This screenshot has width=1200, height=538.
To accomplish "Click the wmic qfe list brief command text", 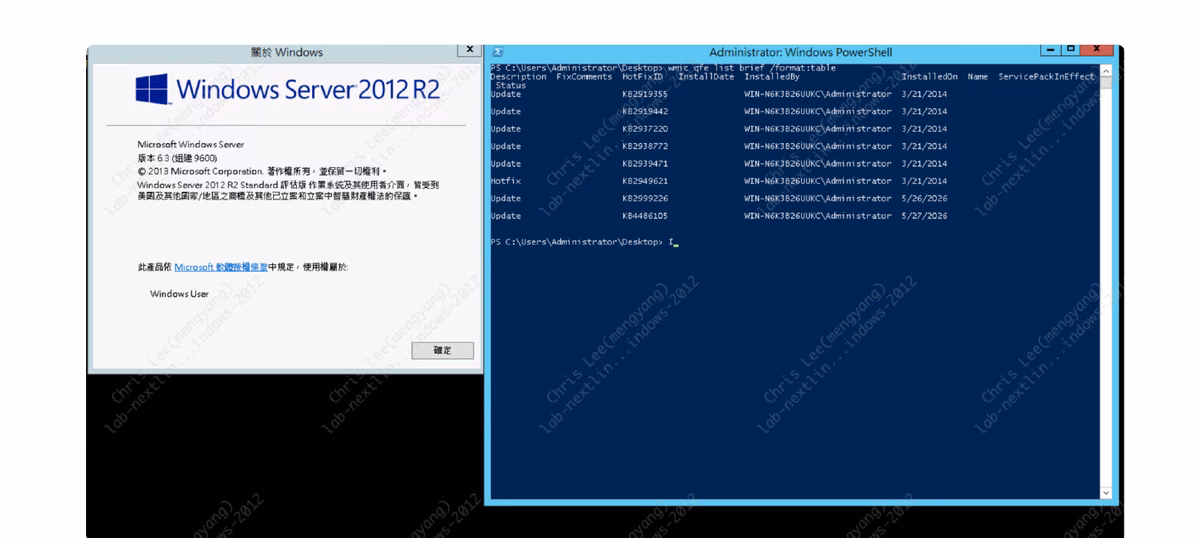I will point(751,68).
